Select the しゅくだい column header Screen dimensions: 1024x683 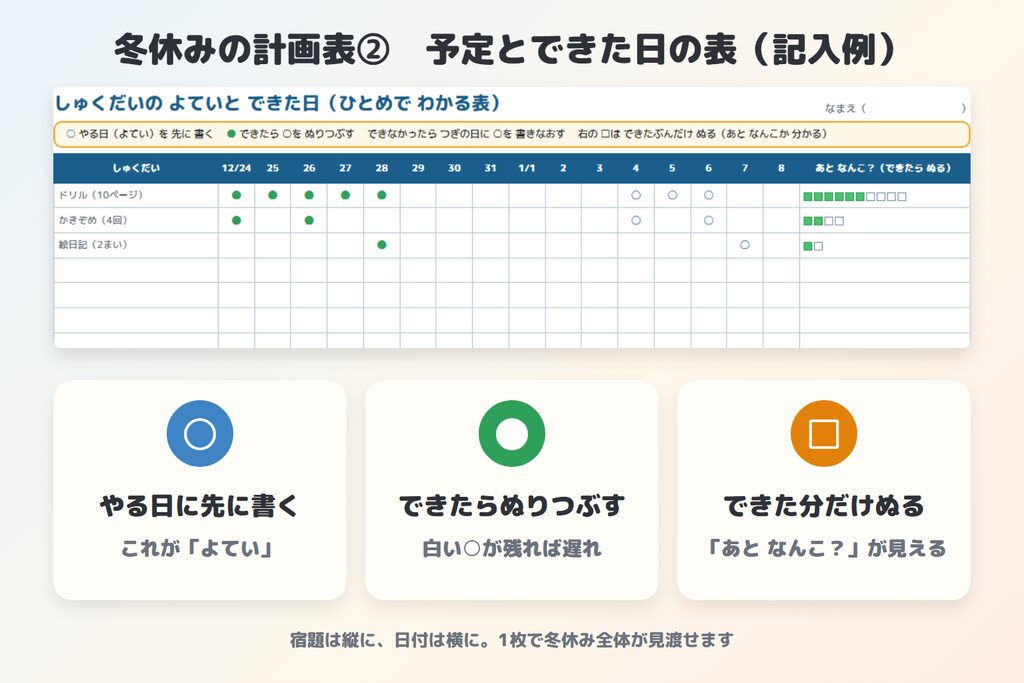136,168
